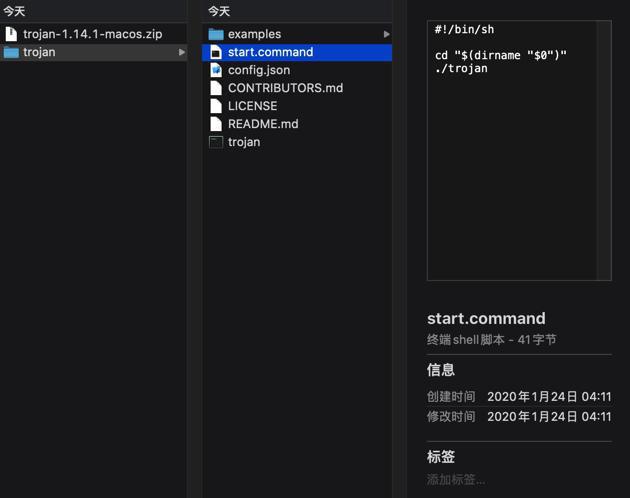Image resolution: width=630 pixels, height=498 pixels.
Task: Click the cd "$(dirname "$0")" line in preview
Action: (x=501, y=55)
